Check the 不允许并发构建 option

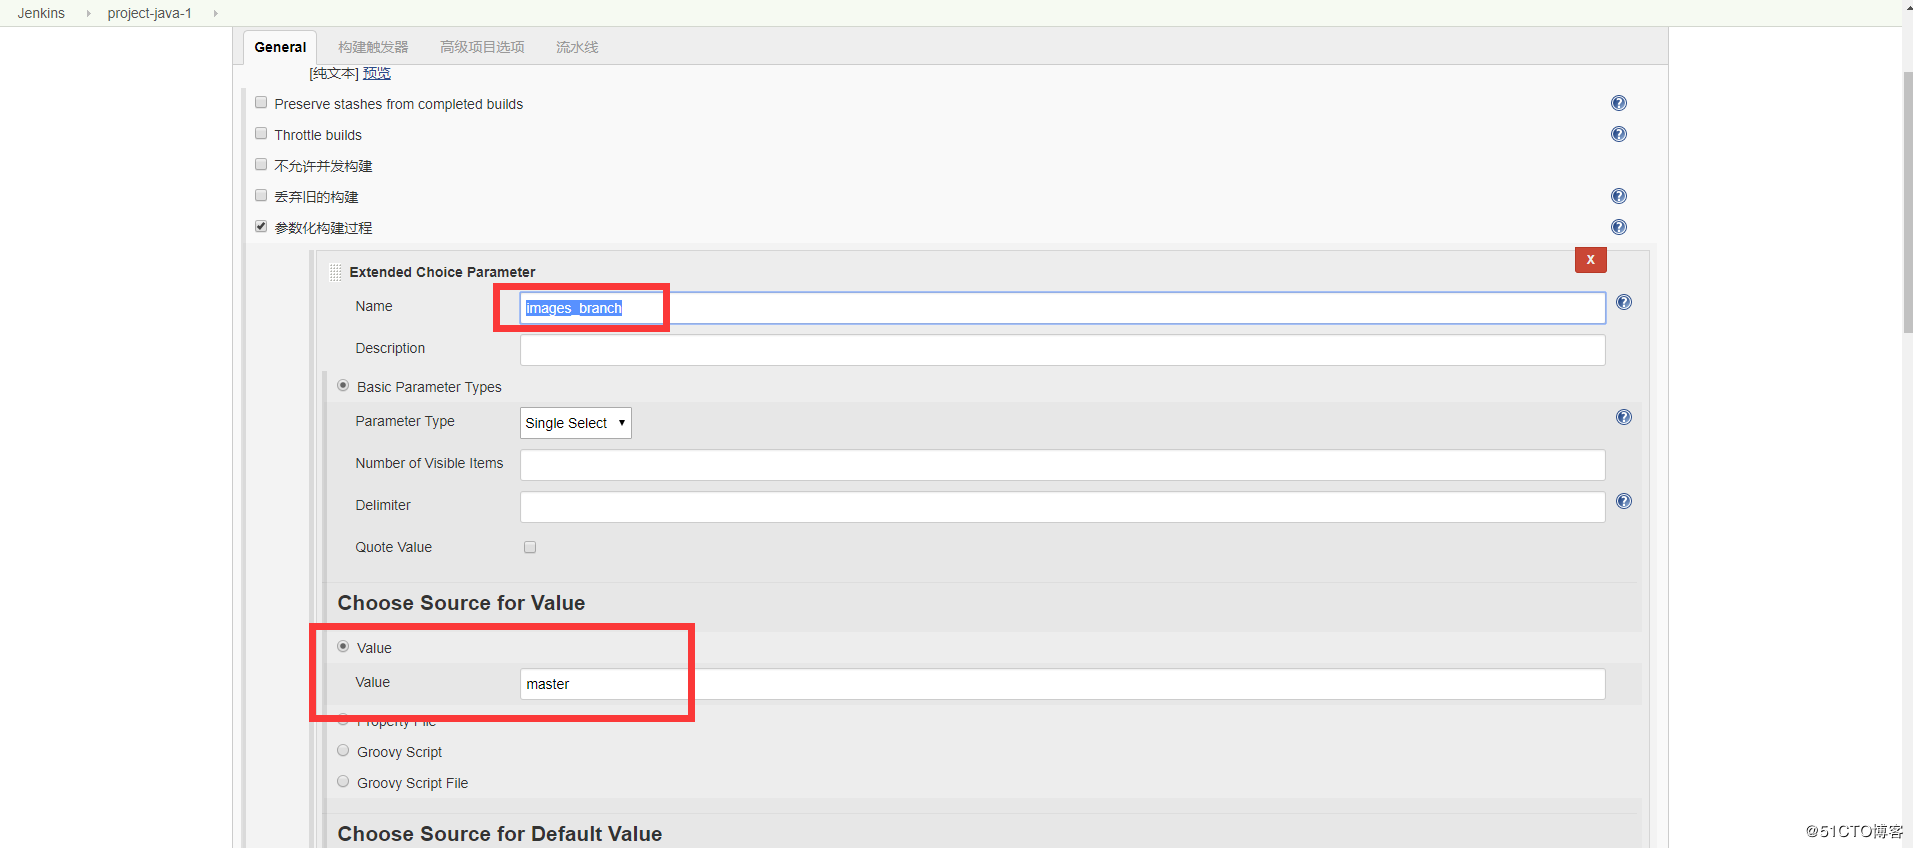click(x=261, y=164)
